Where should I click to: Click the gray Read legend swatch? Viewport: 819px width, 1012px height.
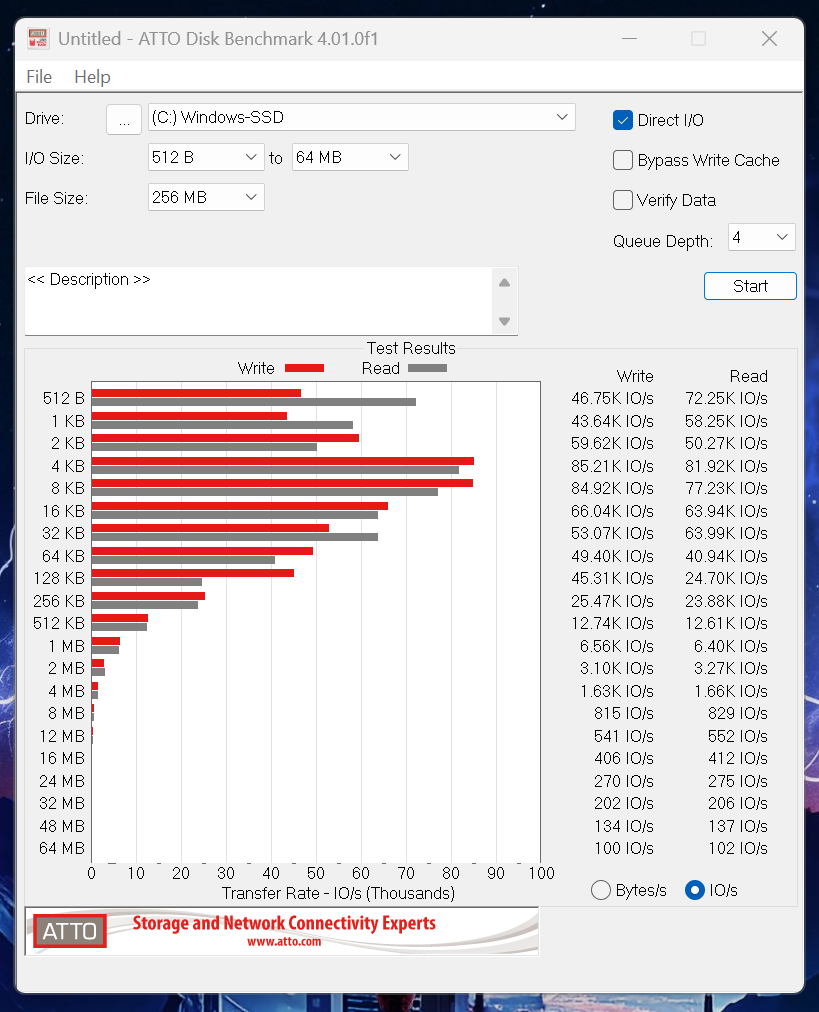pyautogui.click(x=427, y=368)
